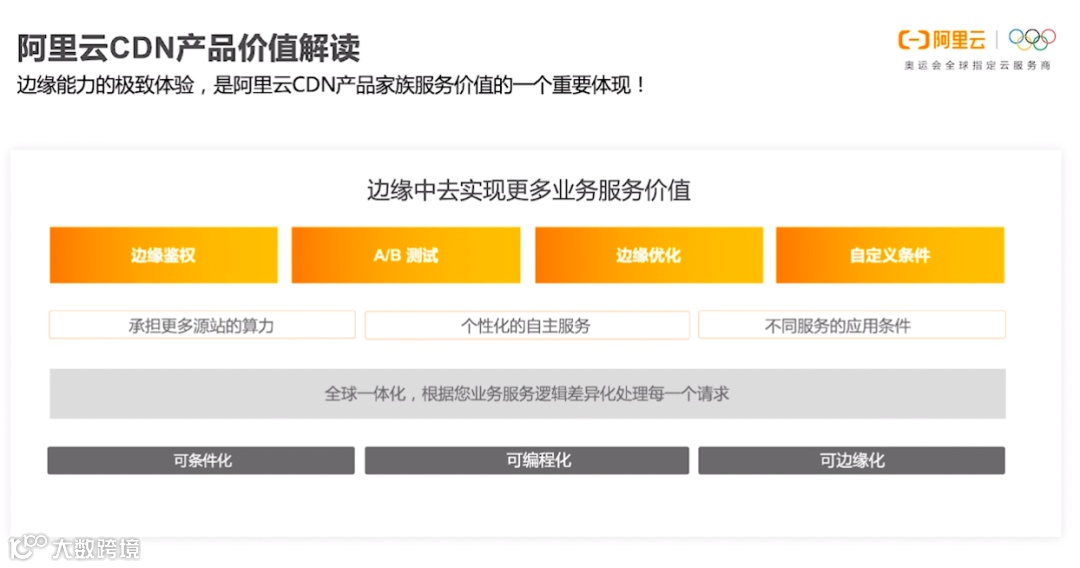
Task: Click the 不同服务的应用条件 outlined box
Action: tap(852, 325)
